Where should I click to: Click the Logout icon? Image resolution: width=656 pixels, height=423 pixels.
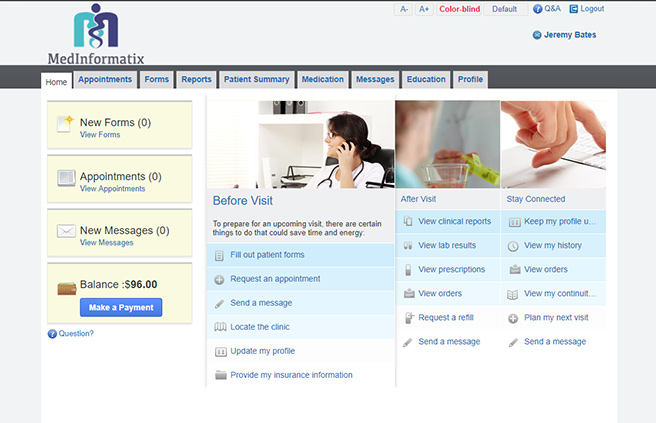574,9
